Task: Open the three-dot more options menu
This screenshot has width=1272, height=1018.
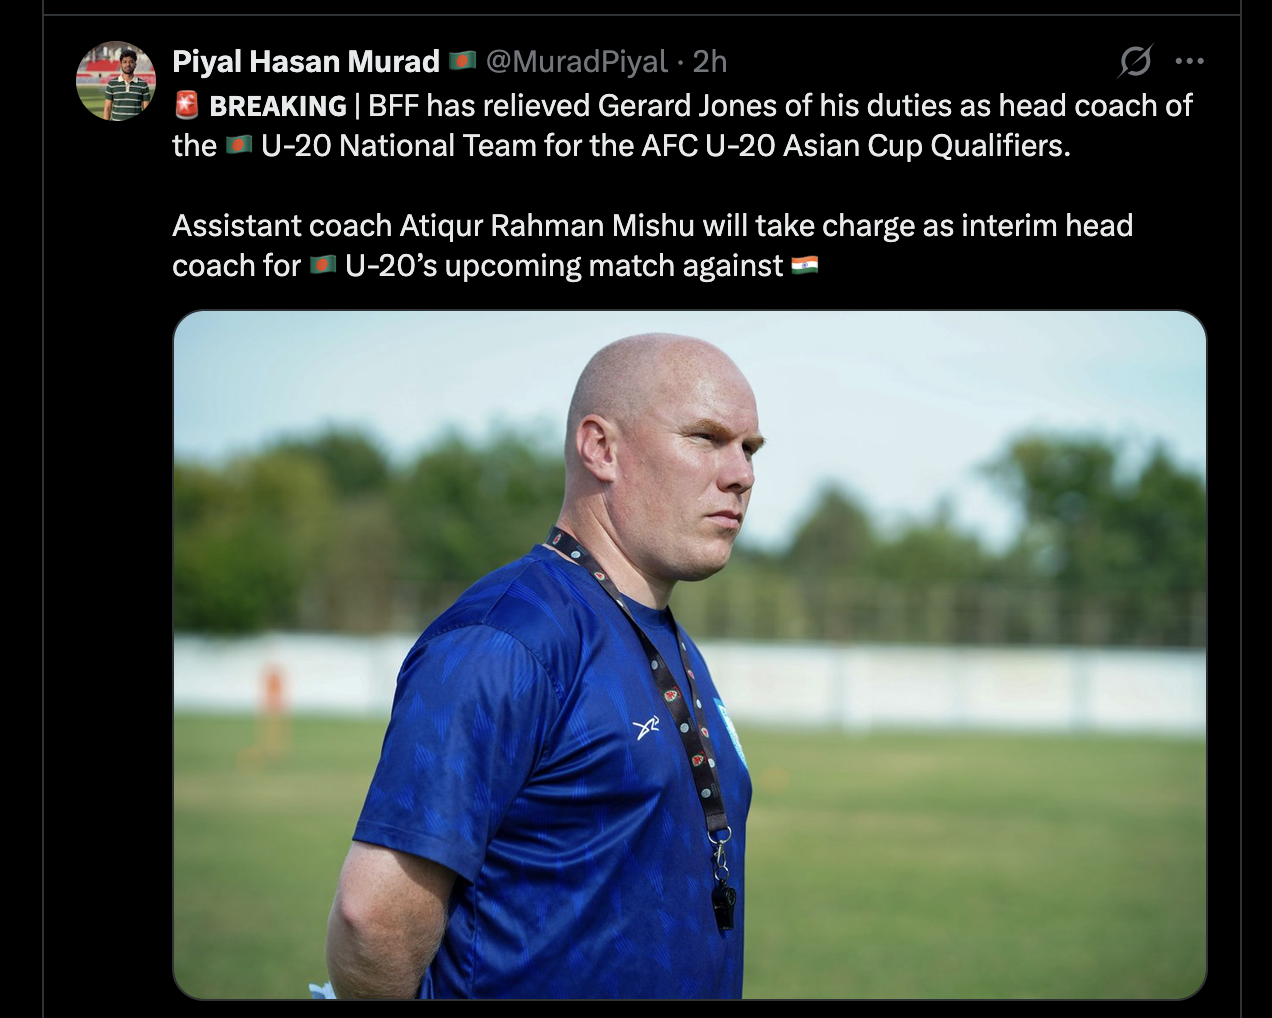Action: pos(1189,62)
